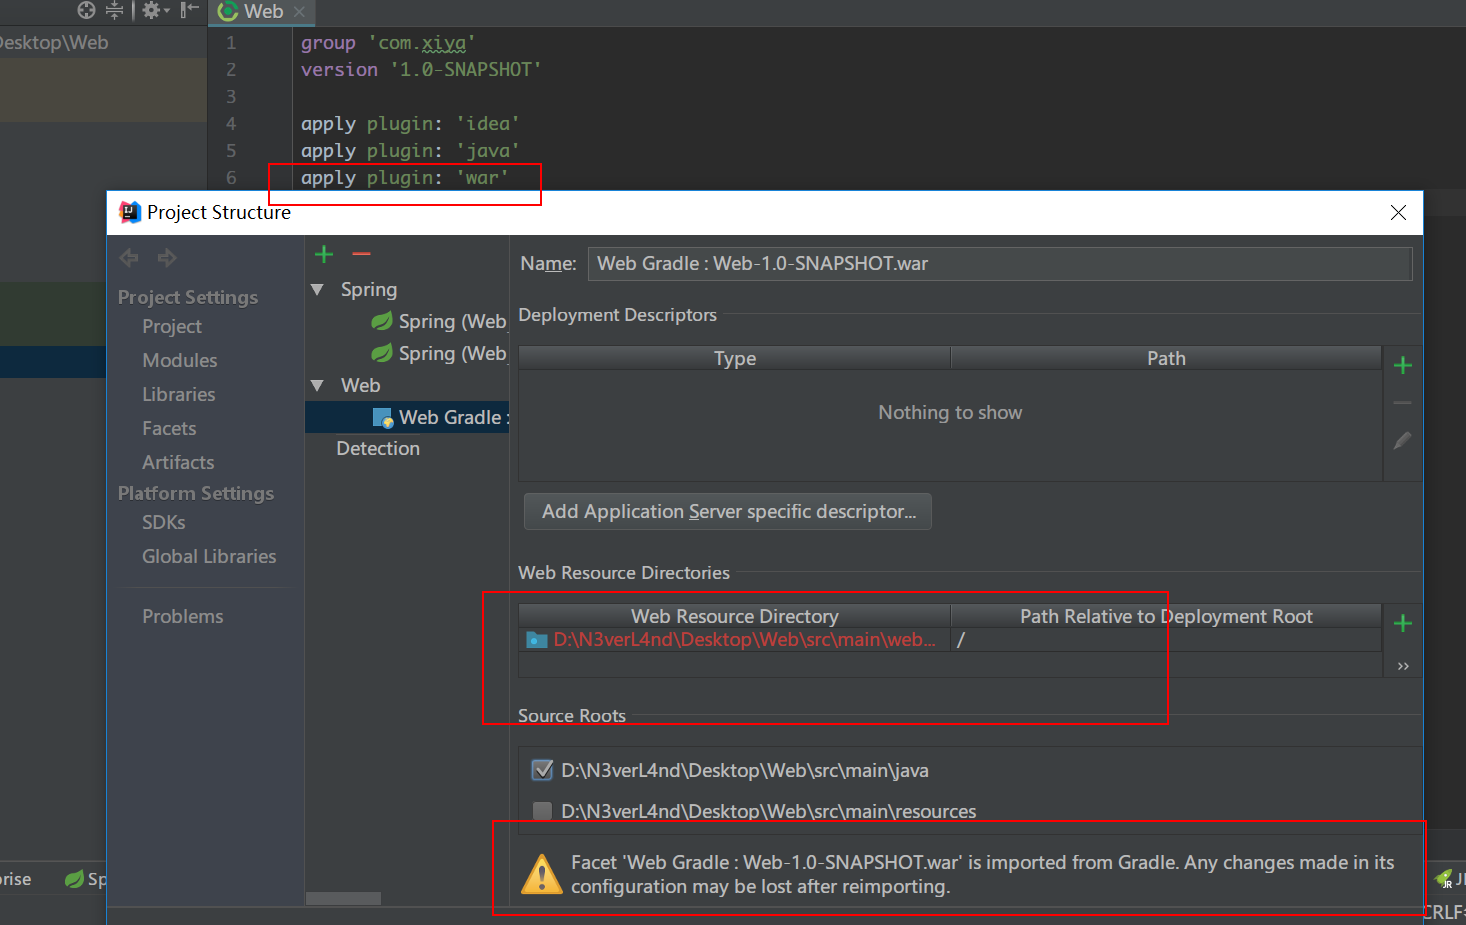Screen dimensions: 1466x925
Task: Select Artifacts in Project Settings
Action: (177, 462)
